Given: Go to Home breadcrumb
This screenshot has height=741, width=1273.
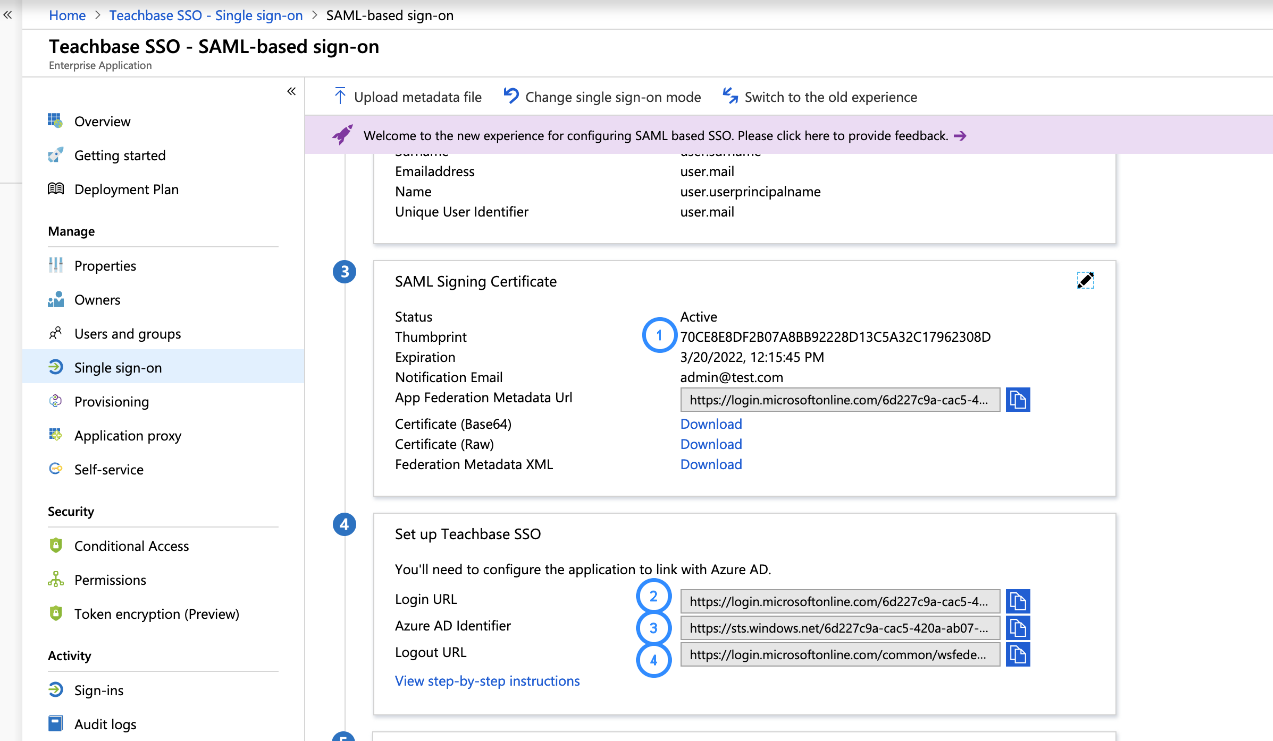Looking at the screenshot, I should point(67,16).
